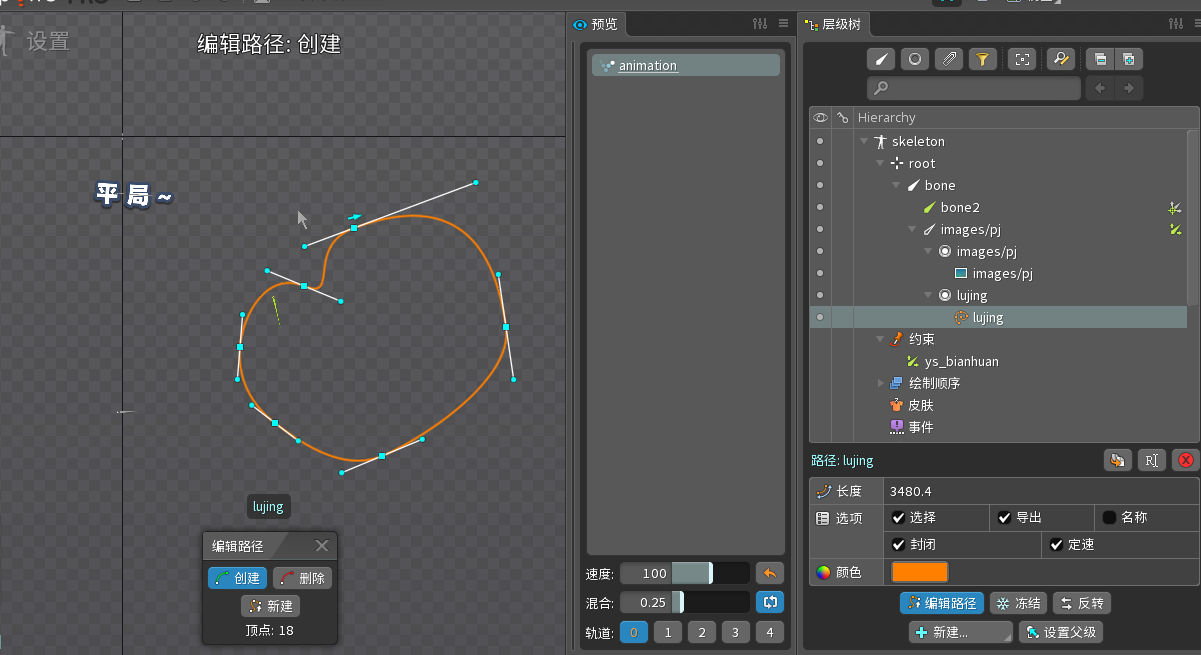Click the 编辑路径 edit path button
Viewport: 1201px width, 655px height.
tap(940, 603)
